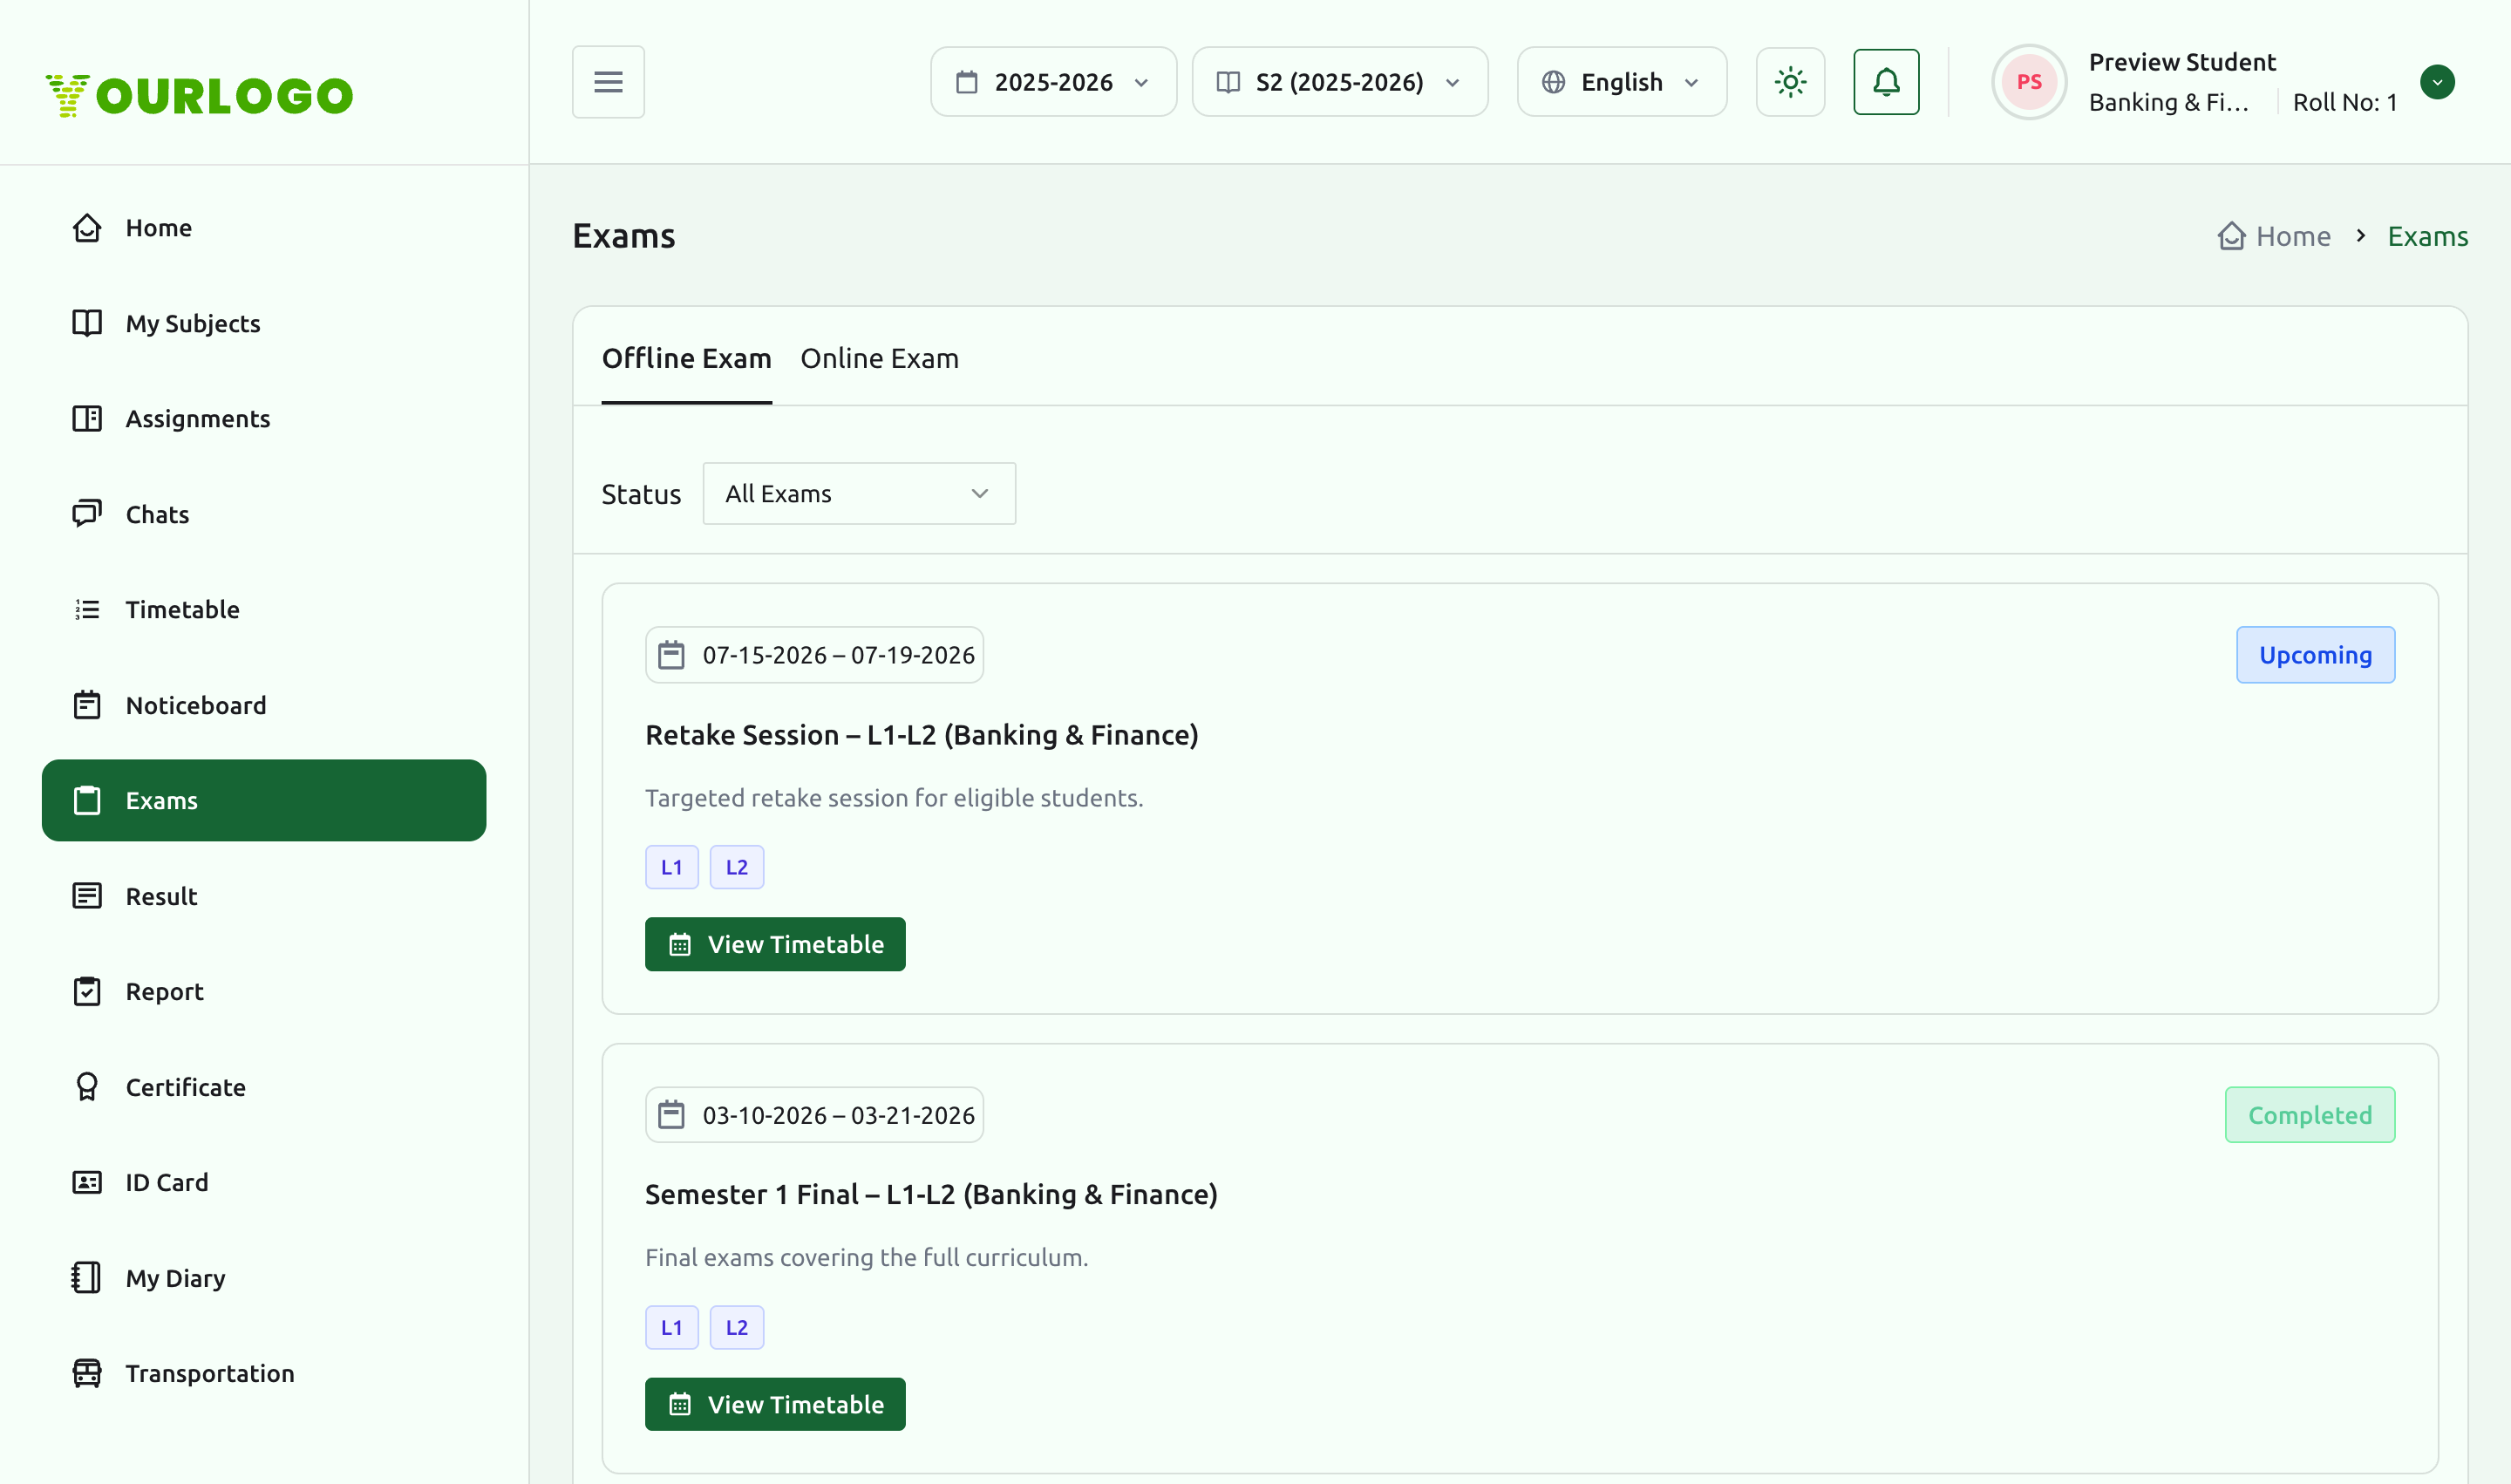Image resolution: width=2511 pixels, height=1484 pixels.
Task: Open notifications bell
Action: coord(1886,82)
